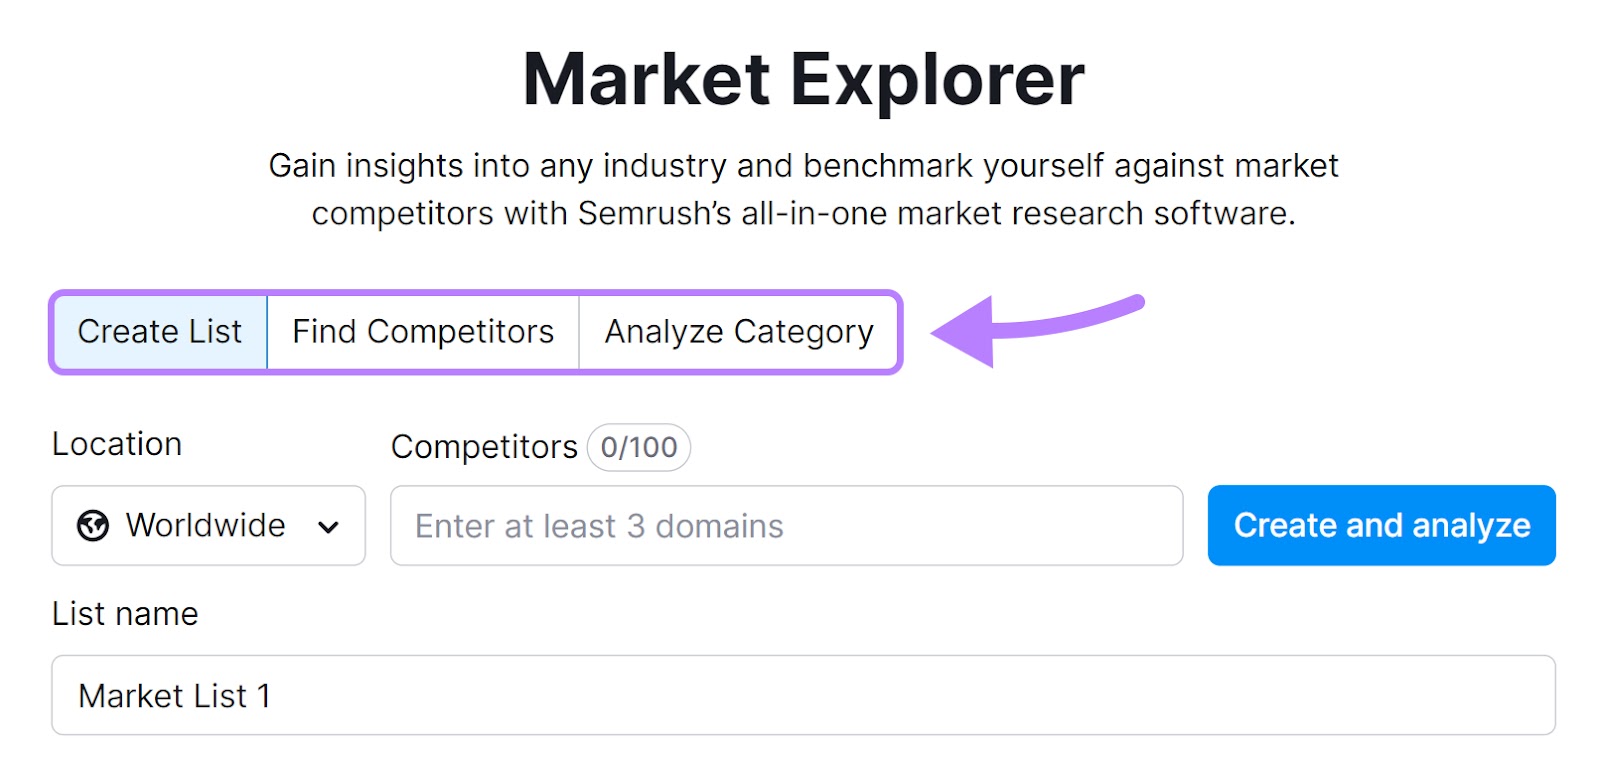Viewport: 1600px width, 772px height.
Task: Click the Competitors label
Action: 484,447
